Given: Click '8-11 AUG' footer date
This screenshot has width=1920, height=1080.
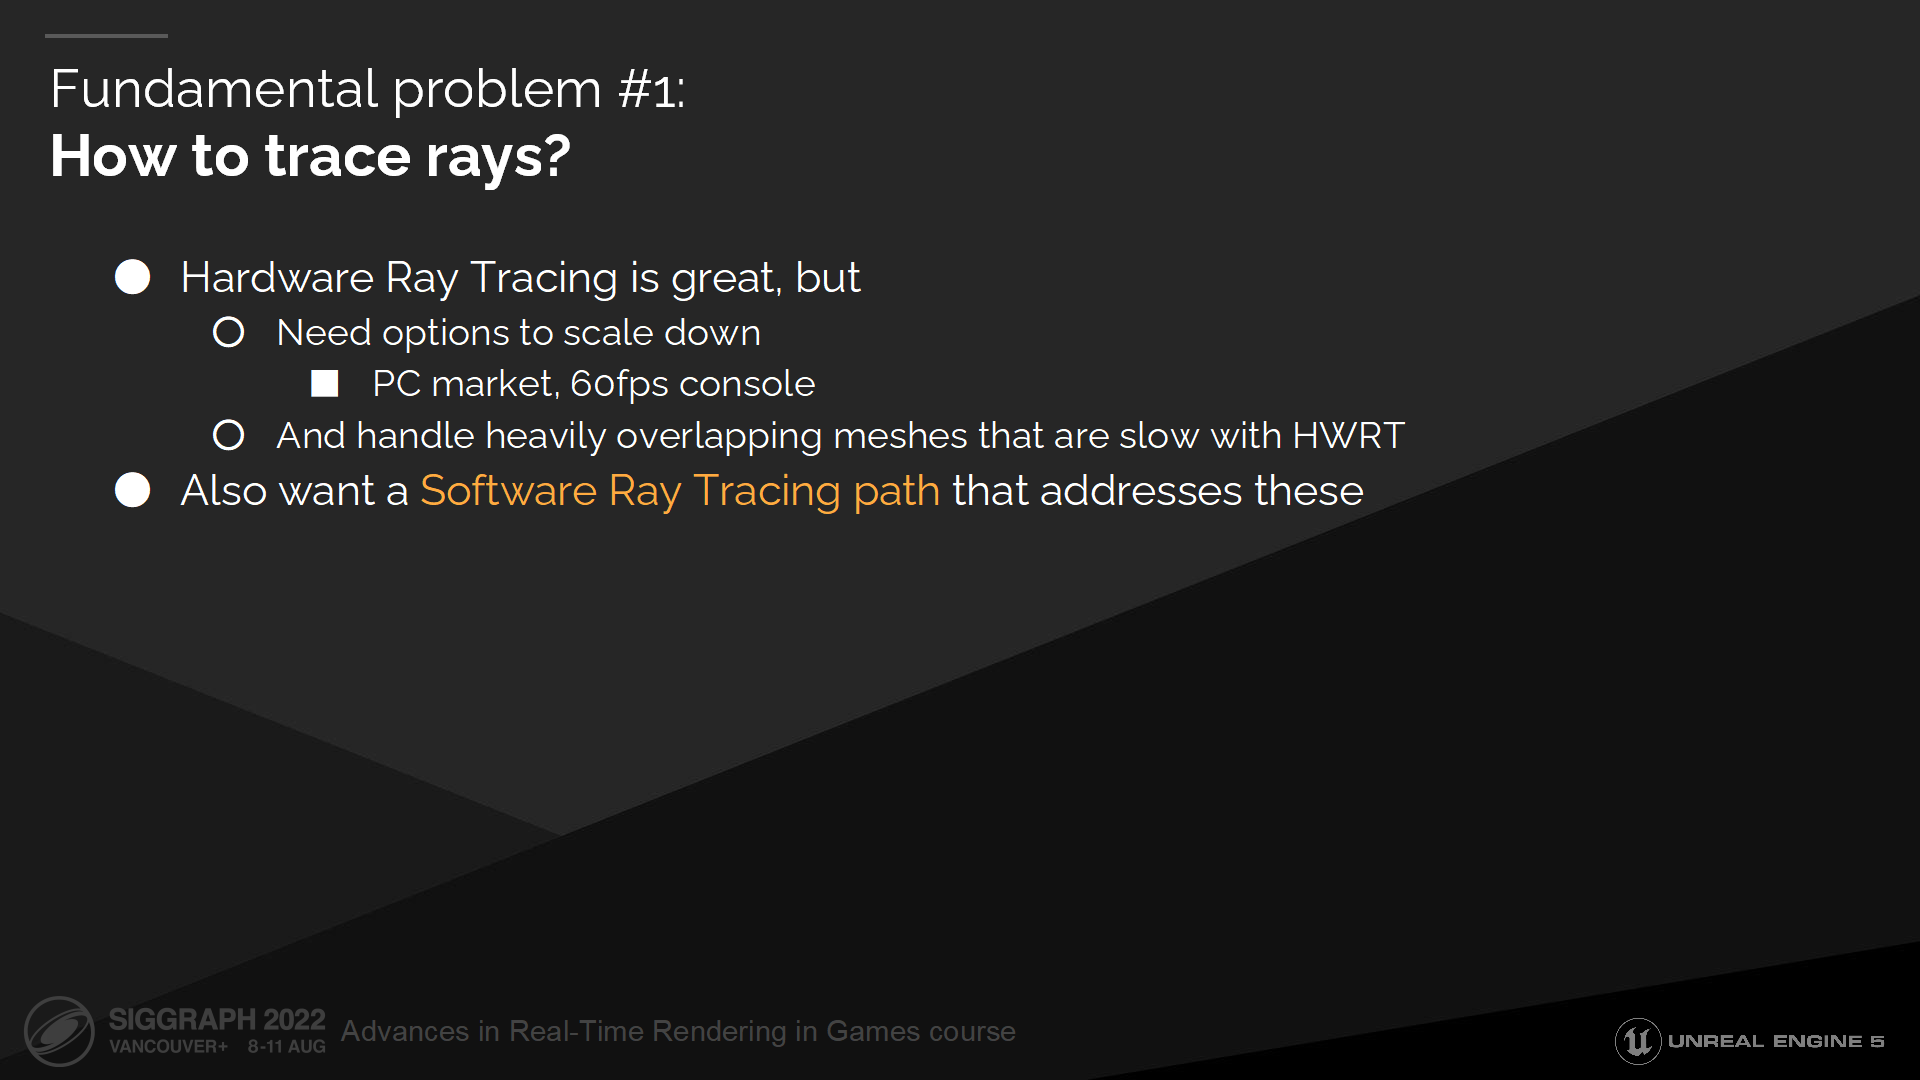Looking at the screenshot, I should pos(287,1047).
